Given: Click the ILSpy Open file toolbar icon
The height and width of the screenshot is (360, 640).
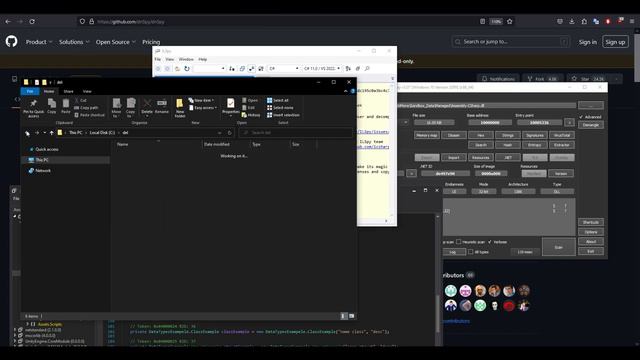Looking at the screenshot, I should [x=177, y=69].
